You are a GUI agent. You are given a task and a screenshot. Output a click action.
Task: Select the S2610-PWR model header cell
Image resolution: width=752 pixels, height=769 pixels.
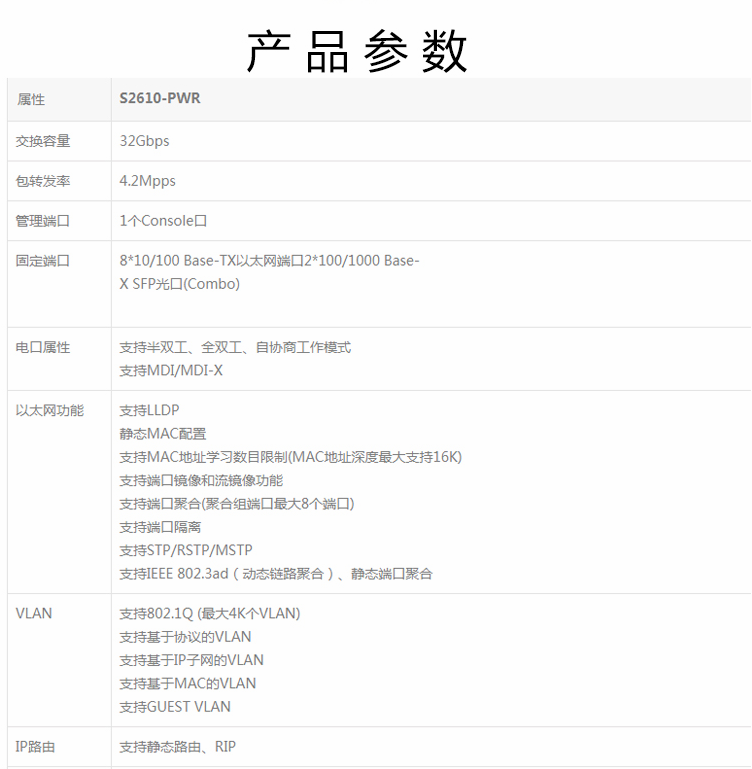click(x=160, y=99)
